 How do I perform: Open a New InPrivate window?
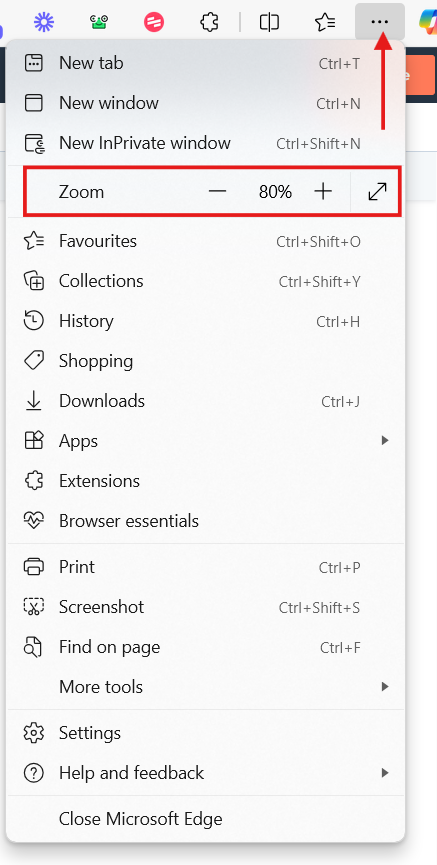tap(205, 143)
